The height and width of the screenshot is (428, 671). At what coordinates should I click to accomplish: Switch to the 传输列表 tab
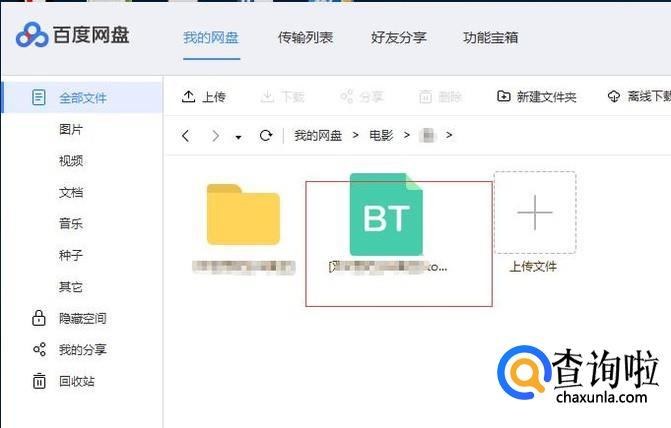click(305, 38)
